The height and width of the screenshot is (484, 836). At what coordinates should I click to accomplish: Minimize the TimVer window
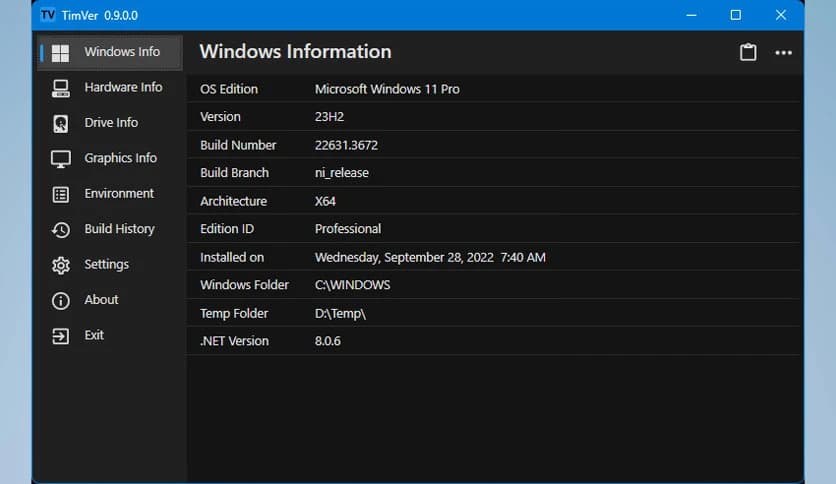692,15
